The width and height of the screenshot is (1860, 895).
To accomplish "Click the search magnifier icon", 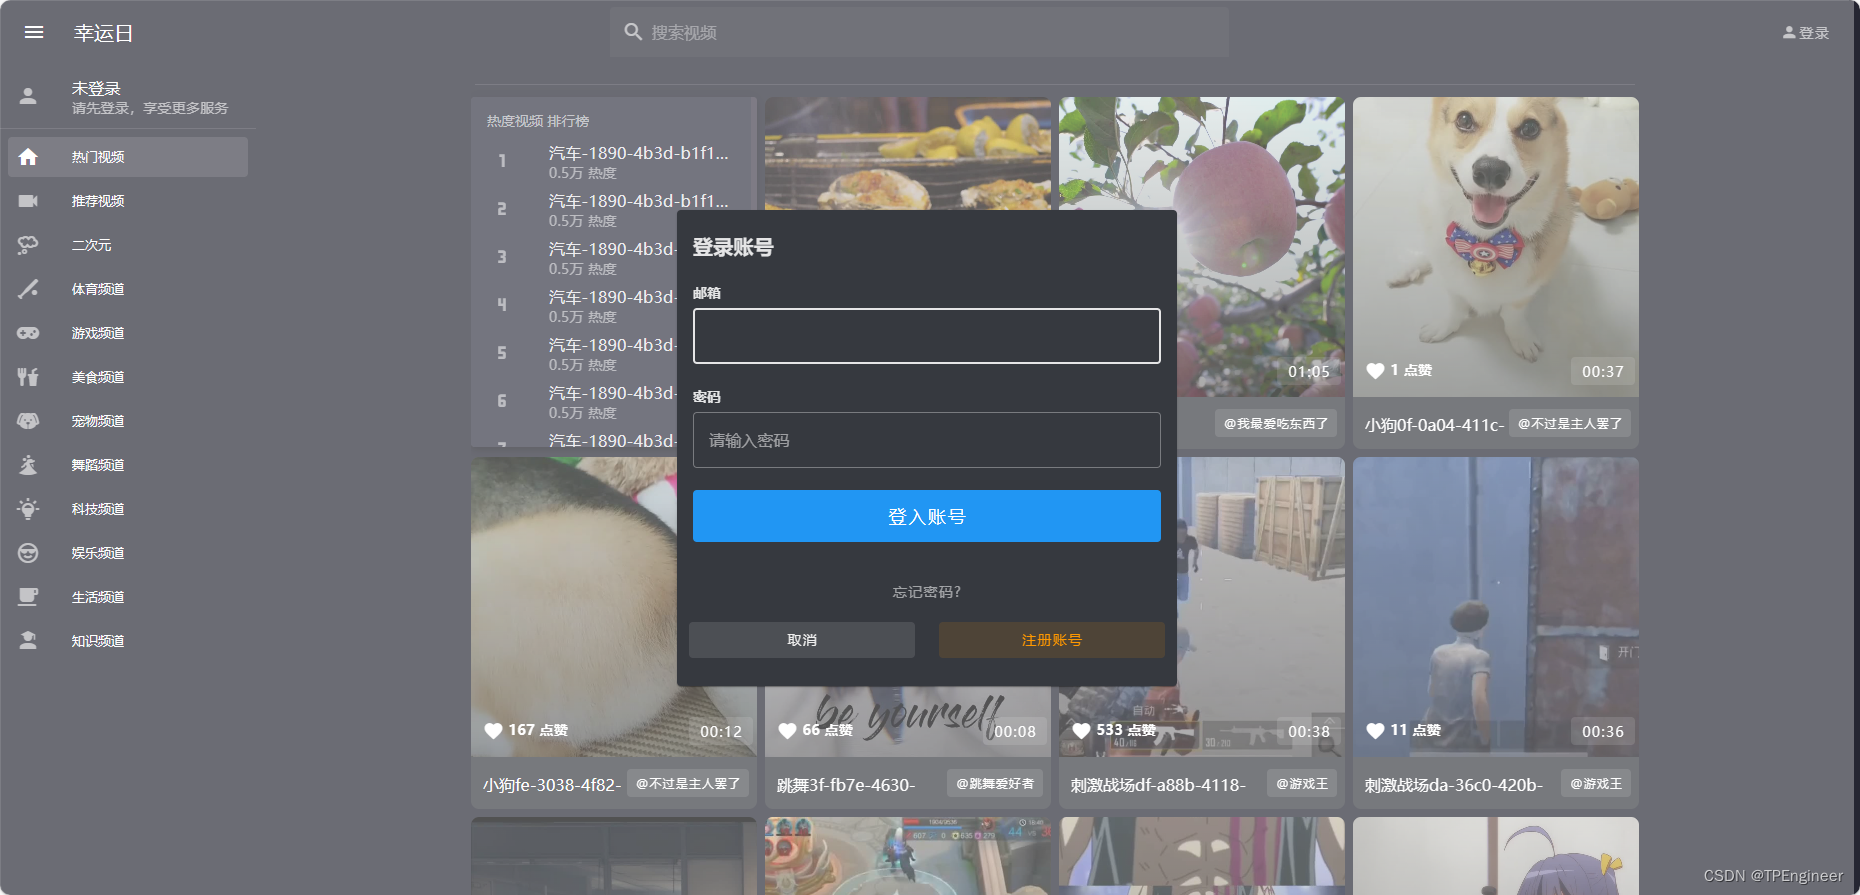I will pyautogui.click(x=633, y=32).
